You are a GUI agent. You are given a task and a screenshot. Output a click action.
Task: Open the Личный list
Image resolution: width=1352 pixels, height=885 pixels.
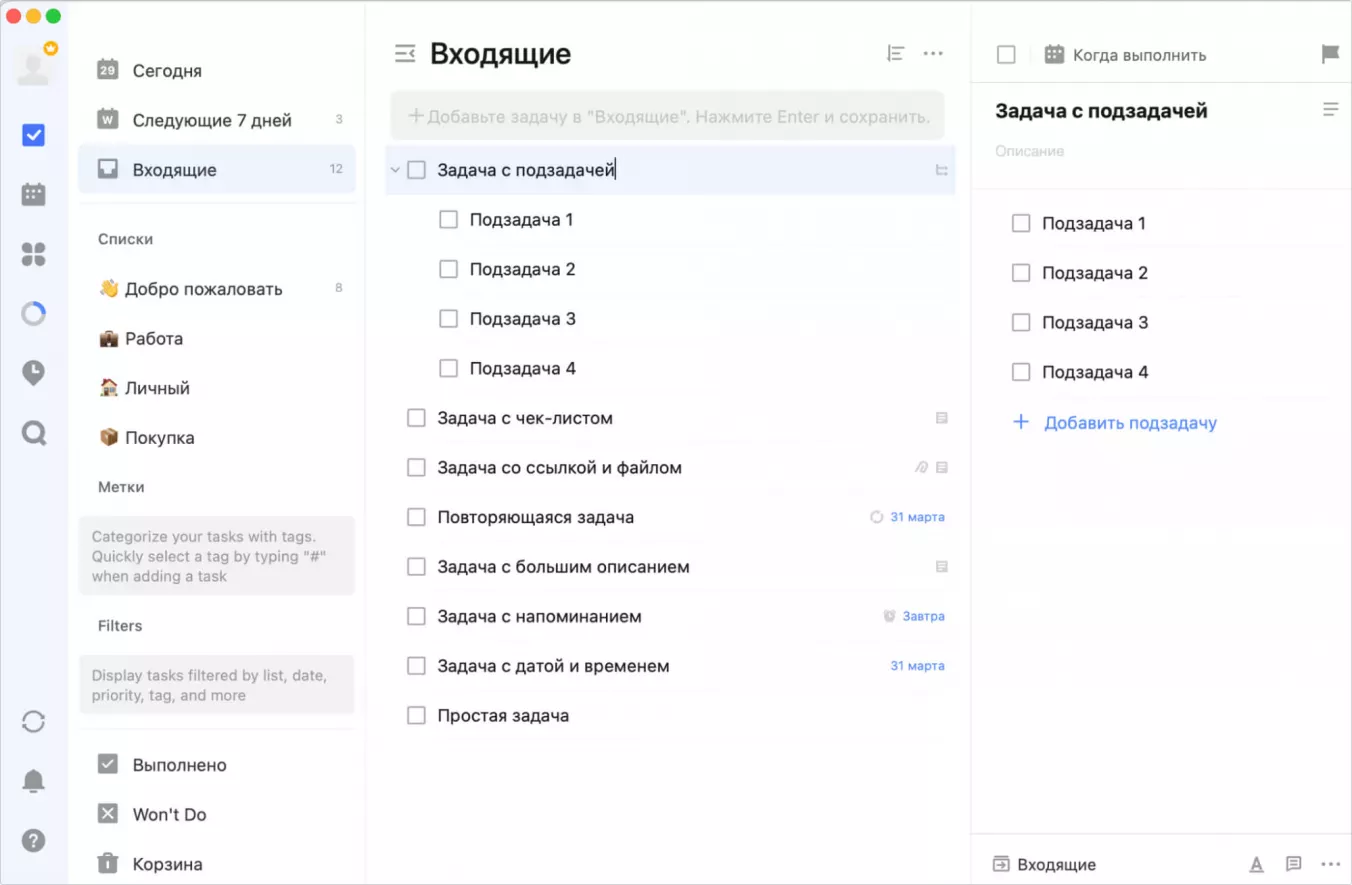pyautogui.click(x=217, y=388)
